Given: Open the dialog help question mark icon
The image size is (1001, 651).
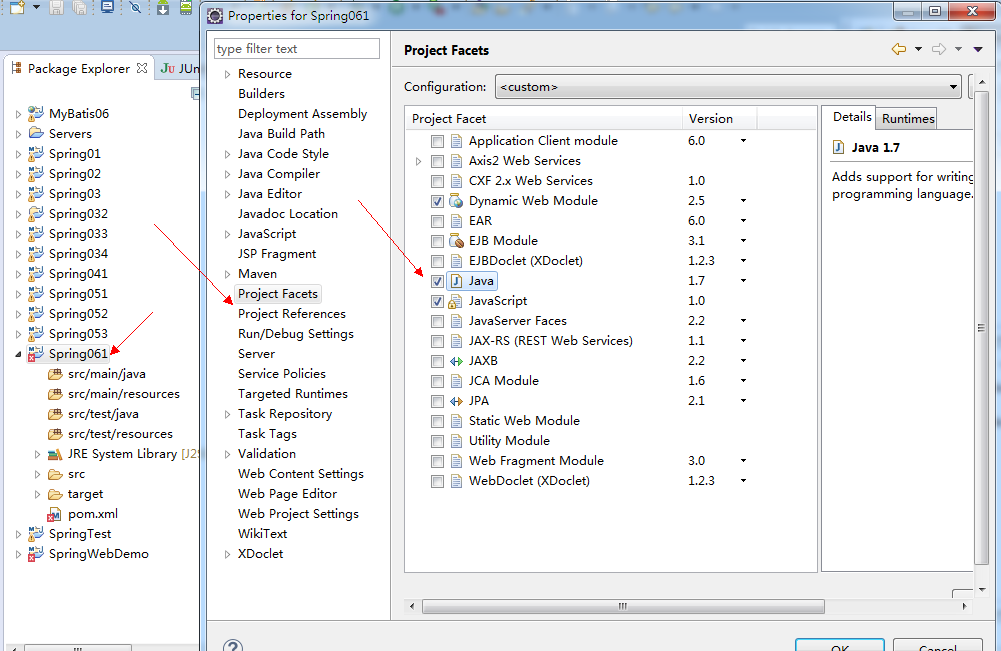Looking at the screenshot, I should coord(233,645).
